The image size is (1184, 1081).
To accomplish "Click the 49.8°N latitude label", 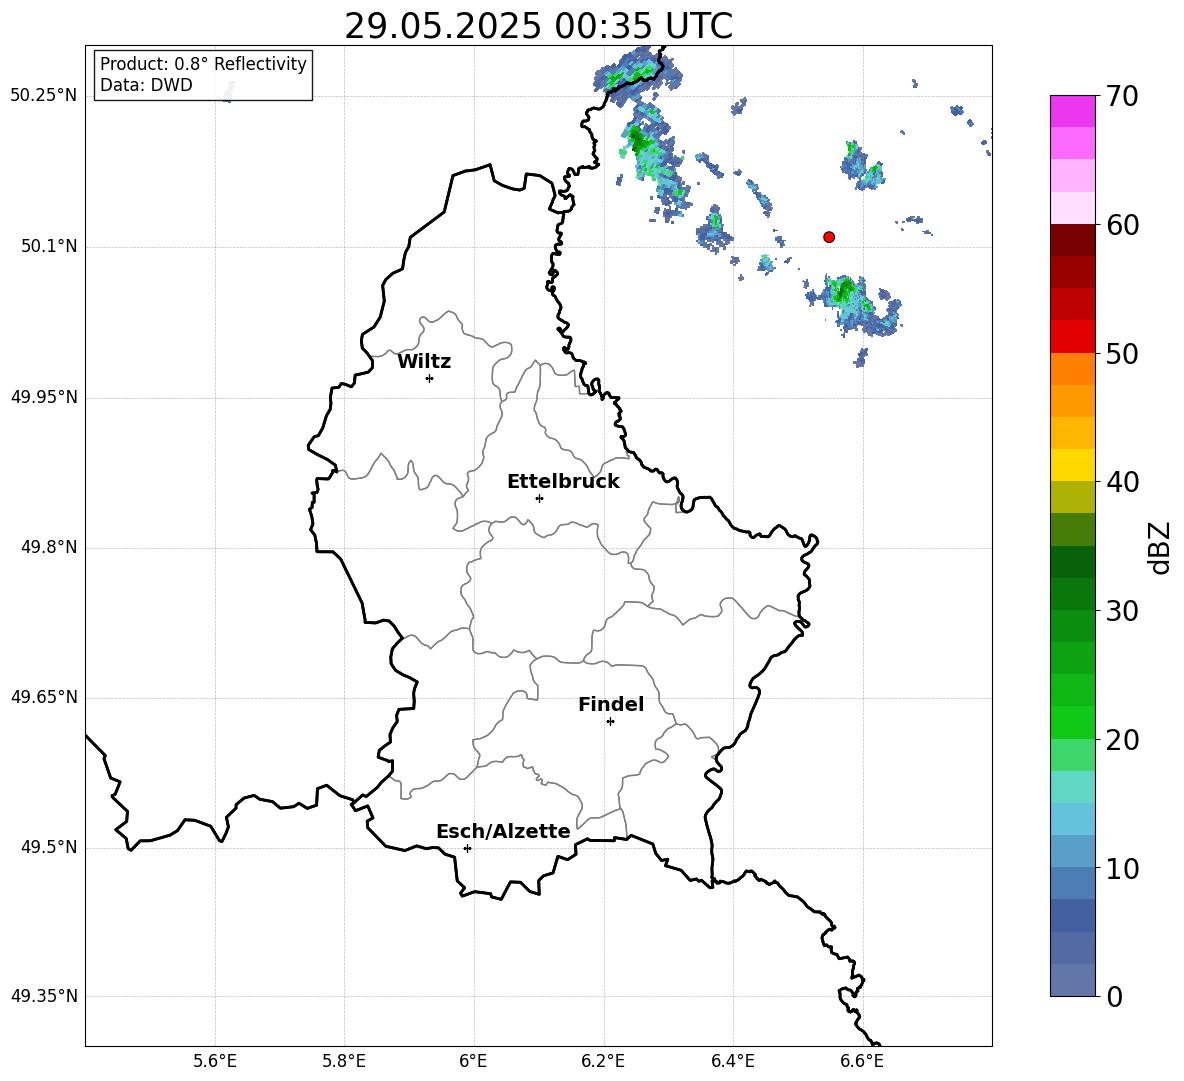I will point(49,547).
